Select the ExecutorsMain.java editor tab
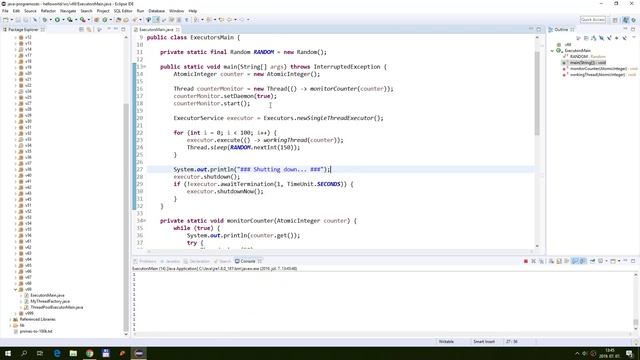This screenshot has height=360, width=640. point(156,30)
